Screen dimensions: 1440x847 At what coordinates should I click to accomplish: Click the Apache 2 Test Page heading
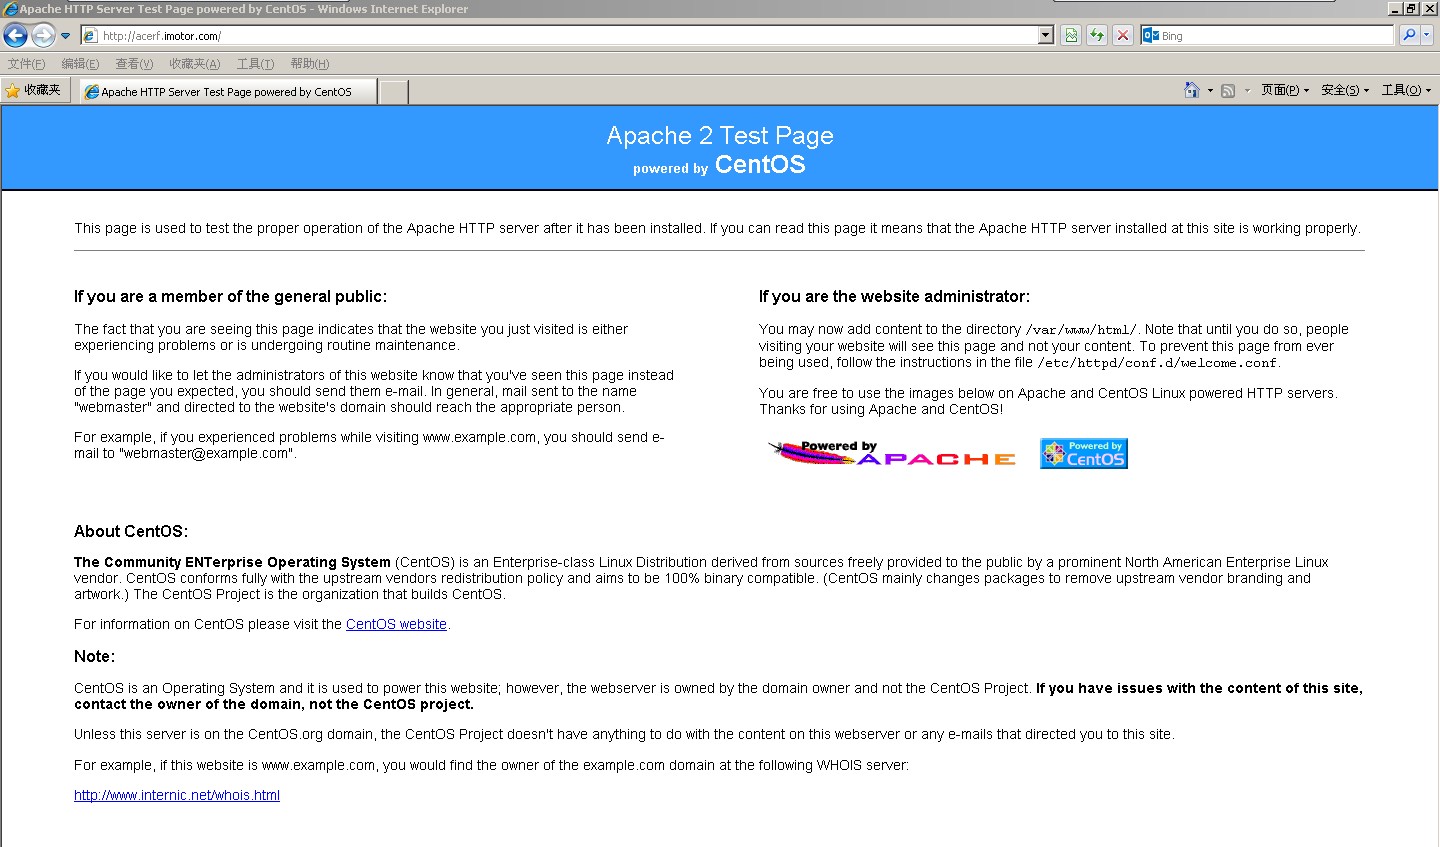[x=720, y=135]
